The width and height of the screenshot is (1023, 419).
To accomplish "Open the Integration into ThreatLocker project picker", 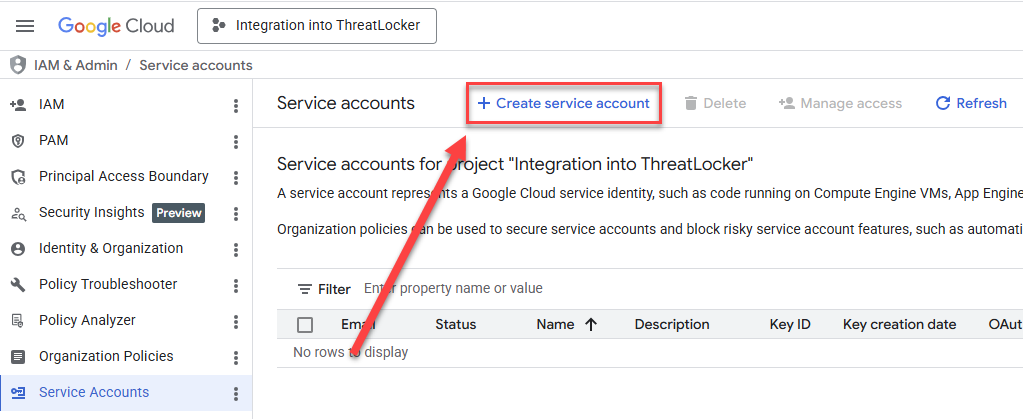I will pyautogui.click(x=317, y=26).
